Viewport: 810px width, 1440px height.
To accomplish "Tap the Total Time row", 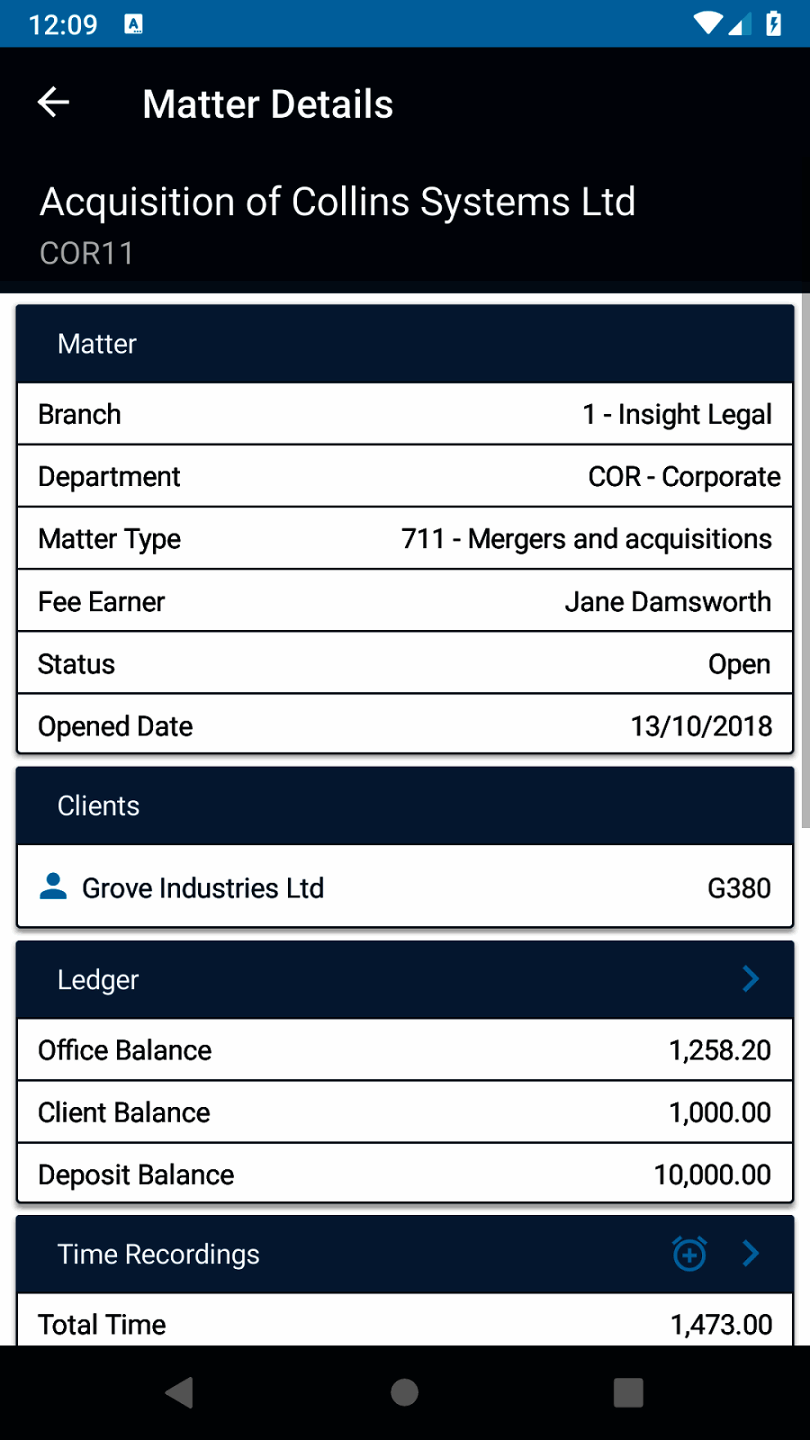I will (x=404, y=1324).
